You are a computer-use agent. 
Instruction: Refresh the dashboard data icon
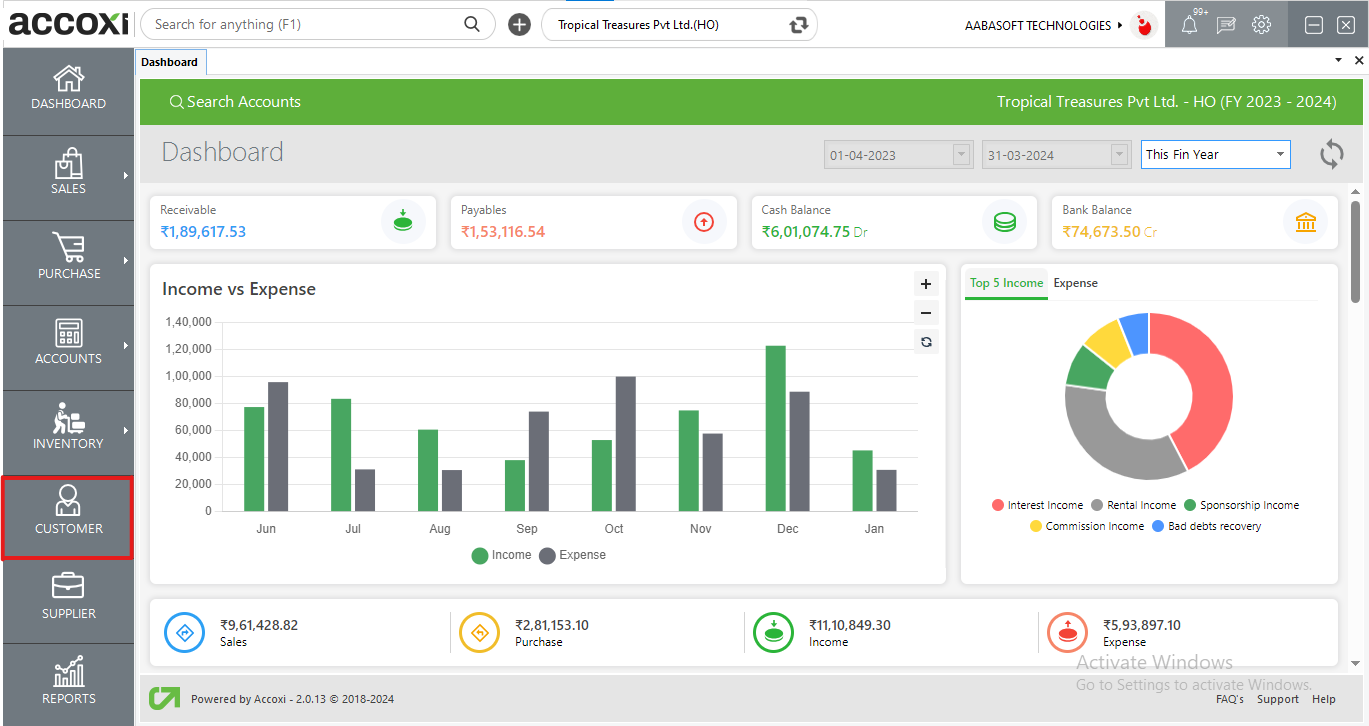1331,154
